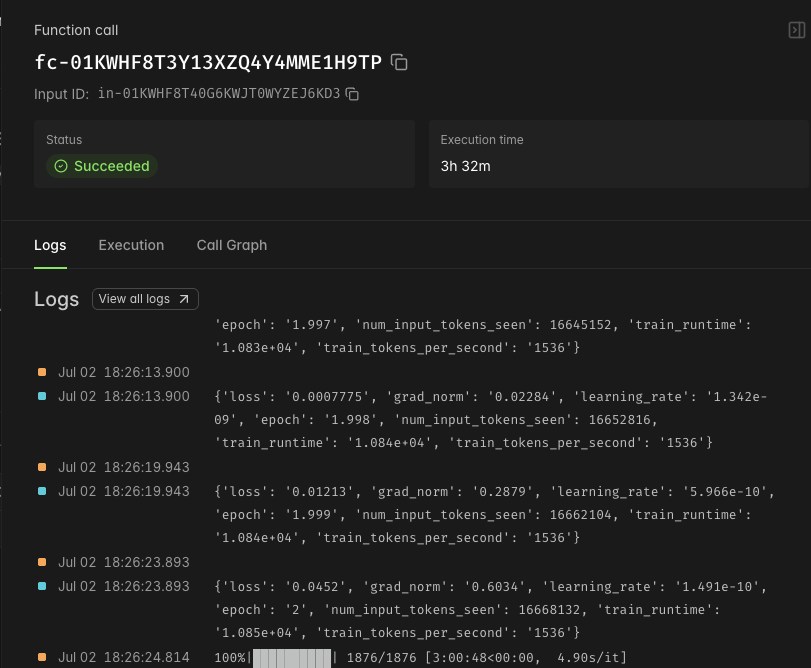Viewport: 811px width, 668px height.
Task: Click orange marker at 18:26:13.900 log
Action: point(42,372)
